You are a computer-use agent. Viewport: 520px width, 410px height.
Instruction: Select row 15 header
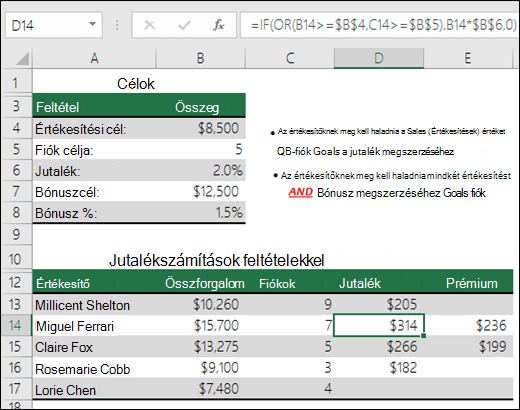click(x=16, y=347)
